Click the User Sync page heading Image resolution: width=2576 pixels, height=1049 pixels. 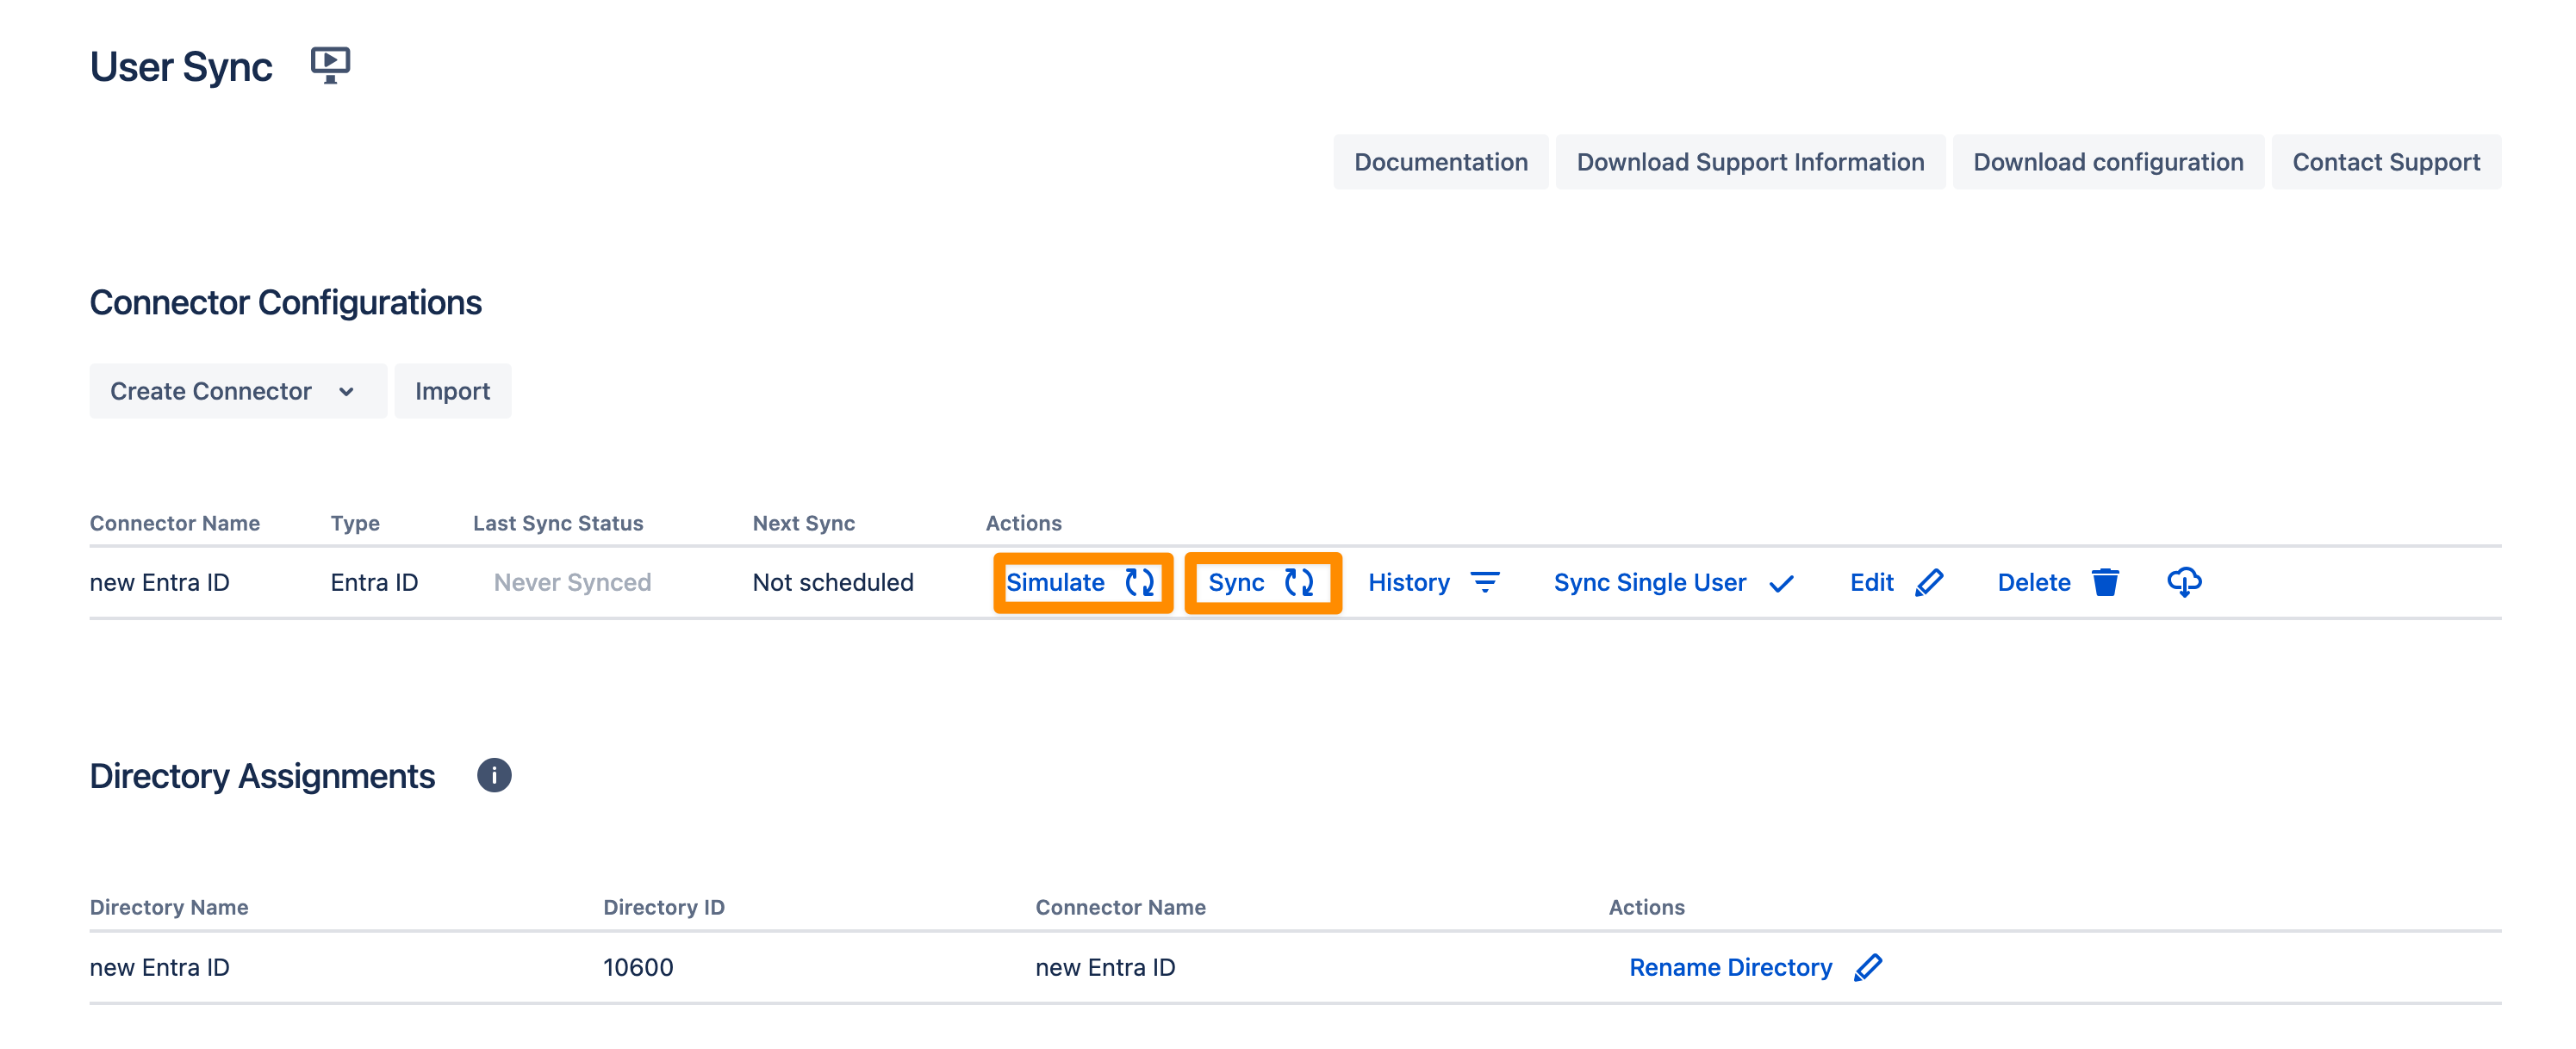pyautogui.click(x=181, y=67)
